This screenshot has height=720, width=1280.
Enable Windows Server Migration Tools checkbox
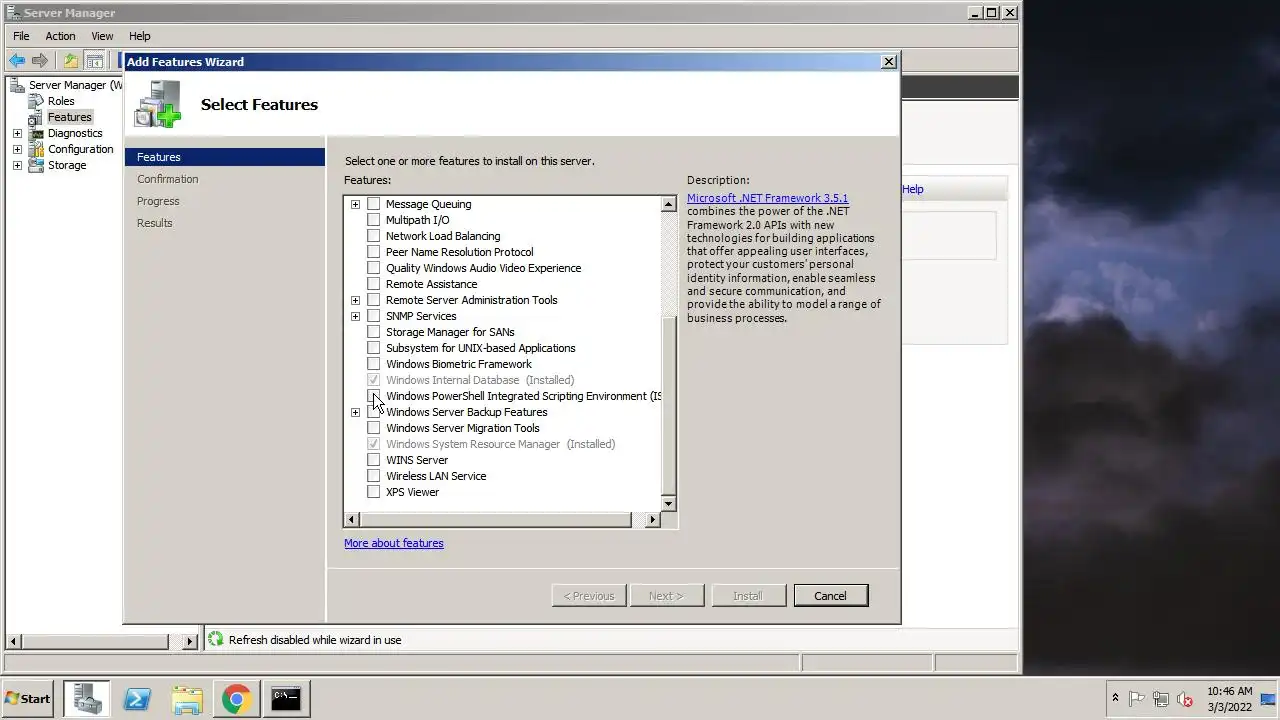[374, 428]
